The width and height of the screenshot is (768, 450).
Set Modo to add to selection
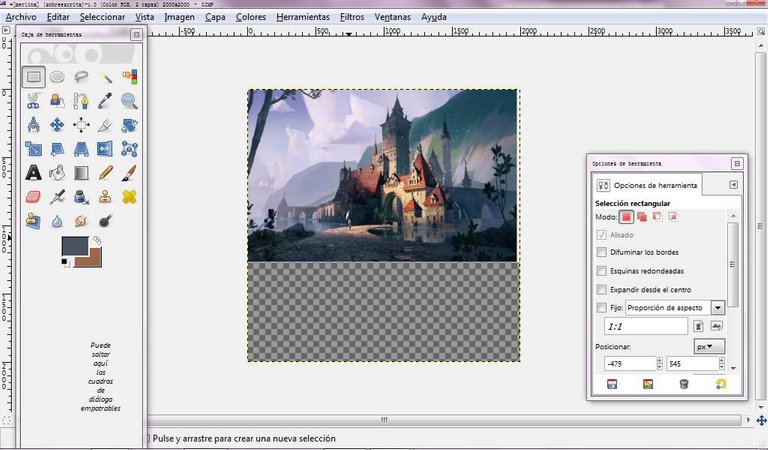pos(642,216)
